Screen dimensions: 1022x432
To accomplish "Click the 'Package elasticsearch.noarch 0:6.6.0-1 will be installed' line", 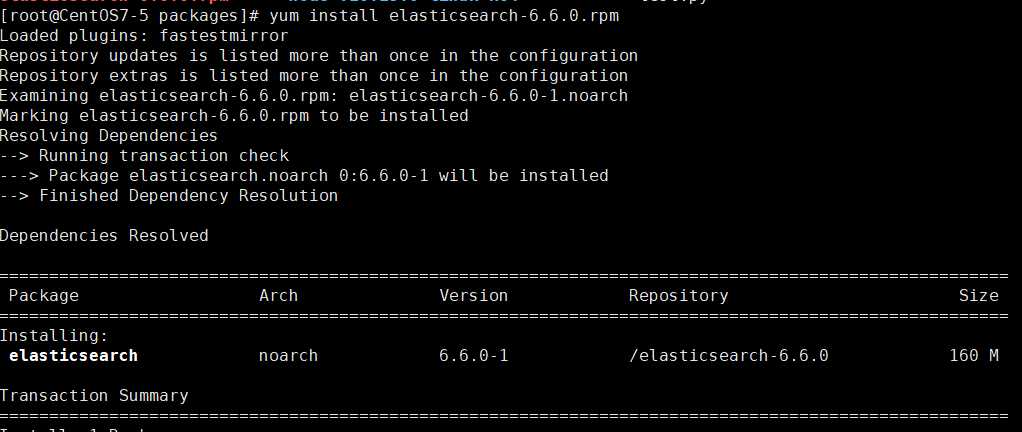I will point(304,176).
